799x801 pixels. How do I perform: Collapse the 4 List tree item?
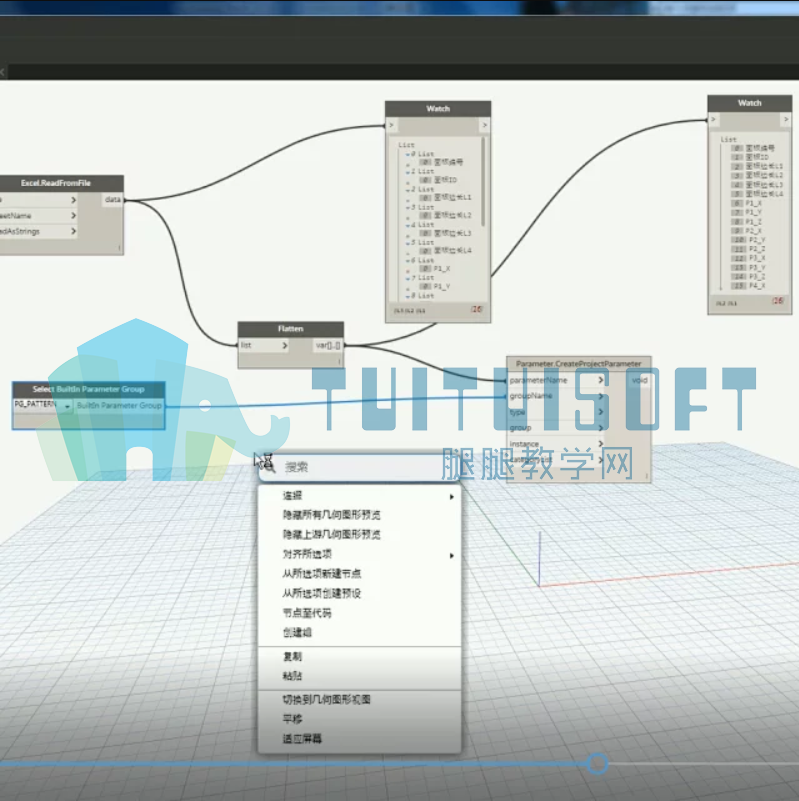(x=408, y=225)
